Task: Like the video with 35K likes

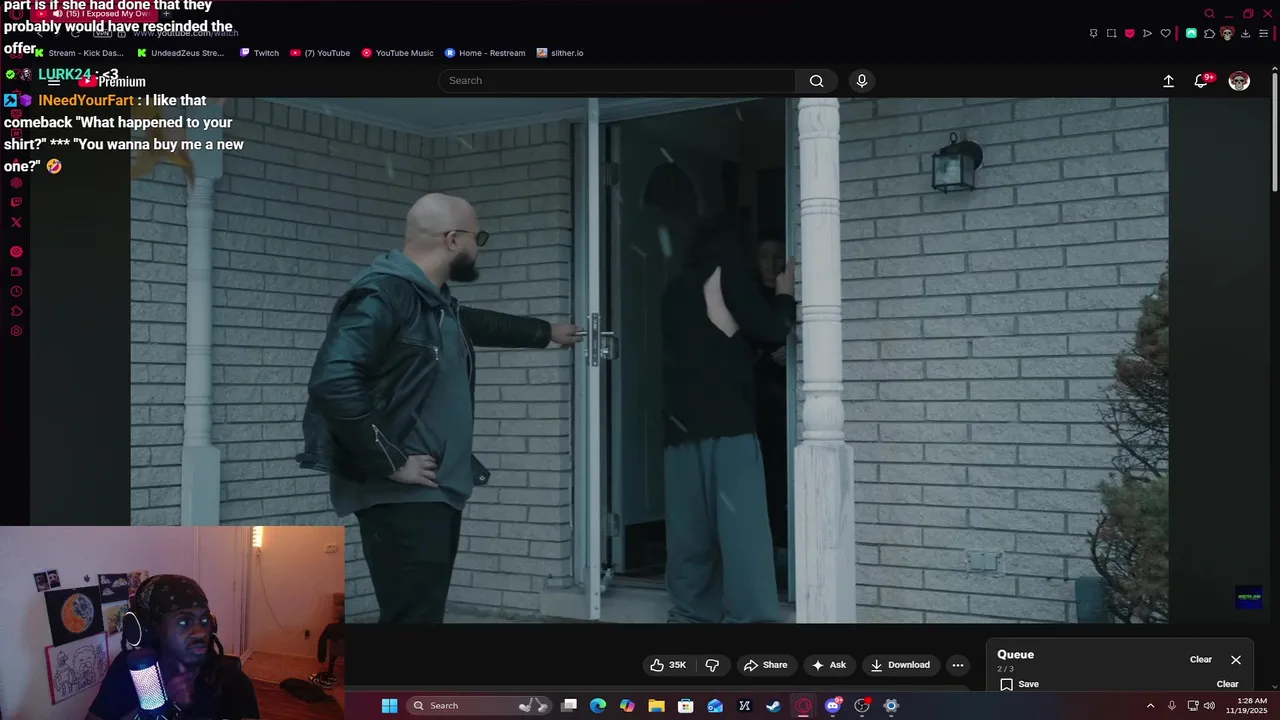Action: [x=668, y=665]
